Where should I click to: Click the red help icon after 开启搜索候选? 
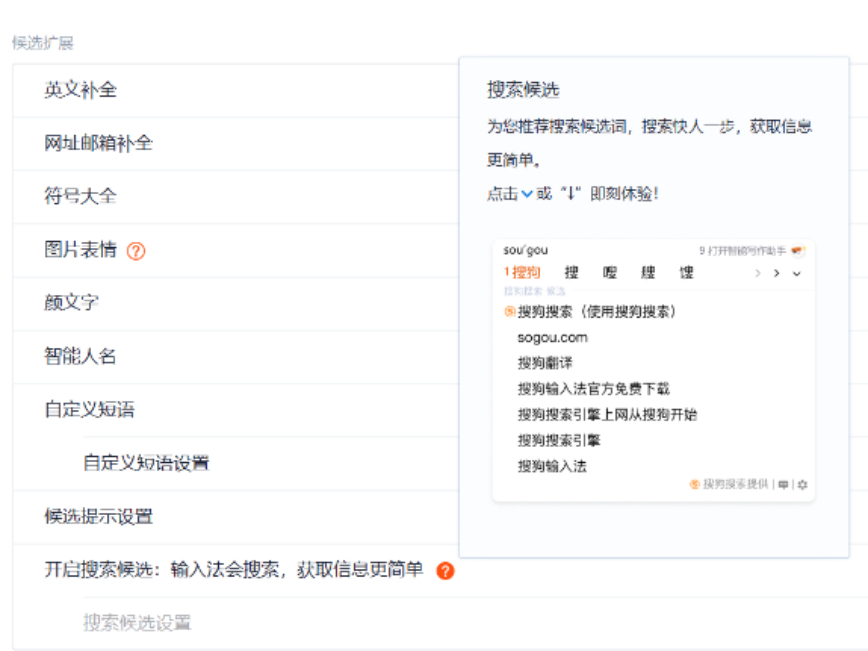445,570
